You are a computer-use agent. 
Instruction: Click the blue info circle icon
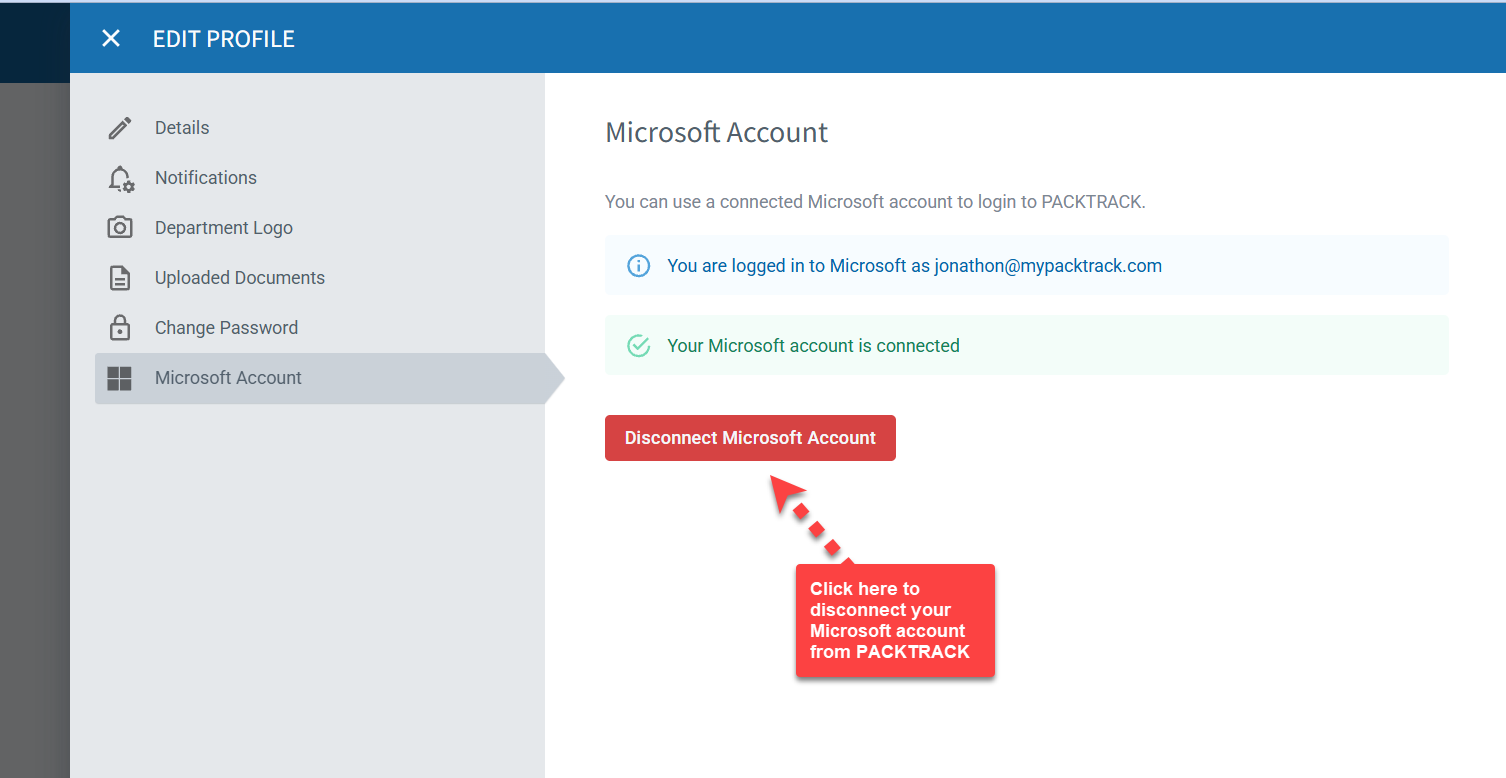[x=638, y=266]
